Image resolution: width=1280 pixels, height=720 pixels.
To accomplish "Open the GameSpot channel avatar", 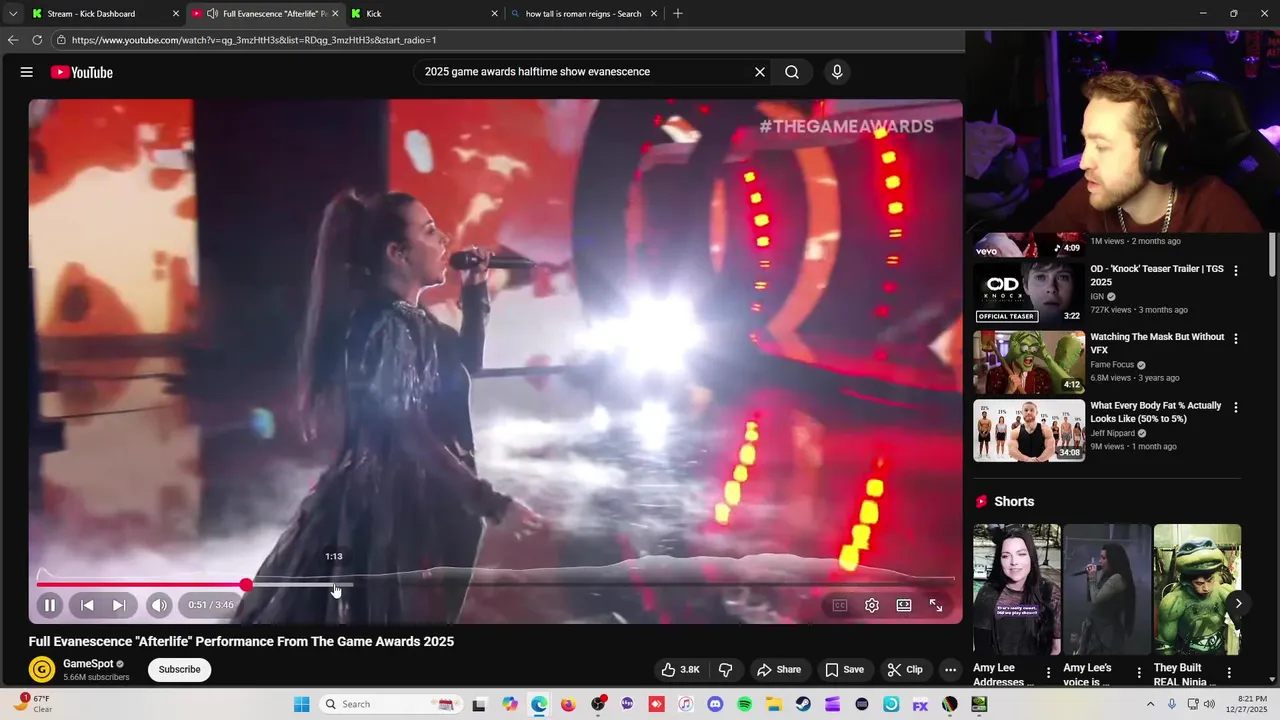I will (42, 669).
